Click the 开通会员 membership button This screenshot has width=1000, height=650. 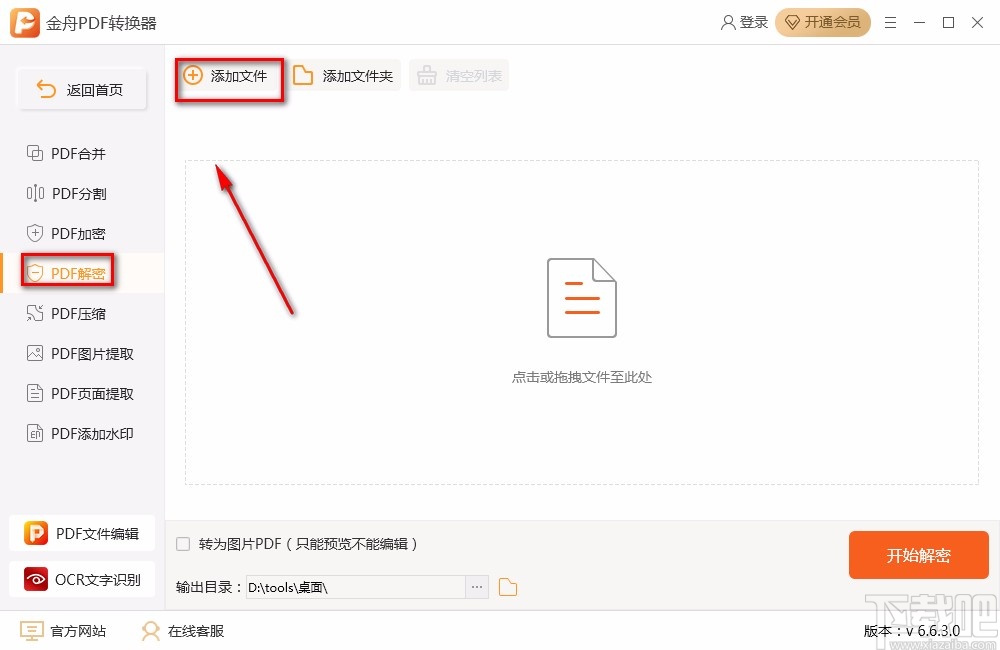(x=823, y=22)
